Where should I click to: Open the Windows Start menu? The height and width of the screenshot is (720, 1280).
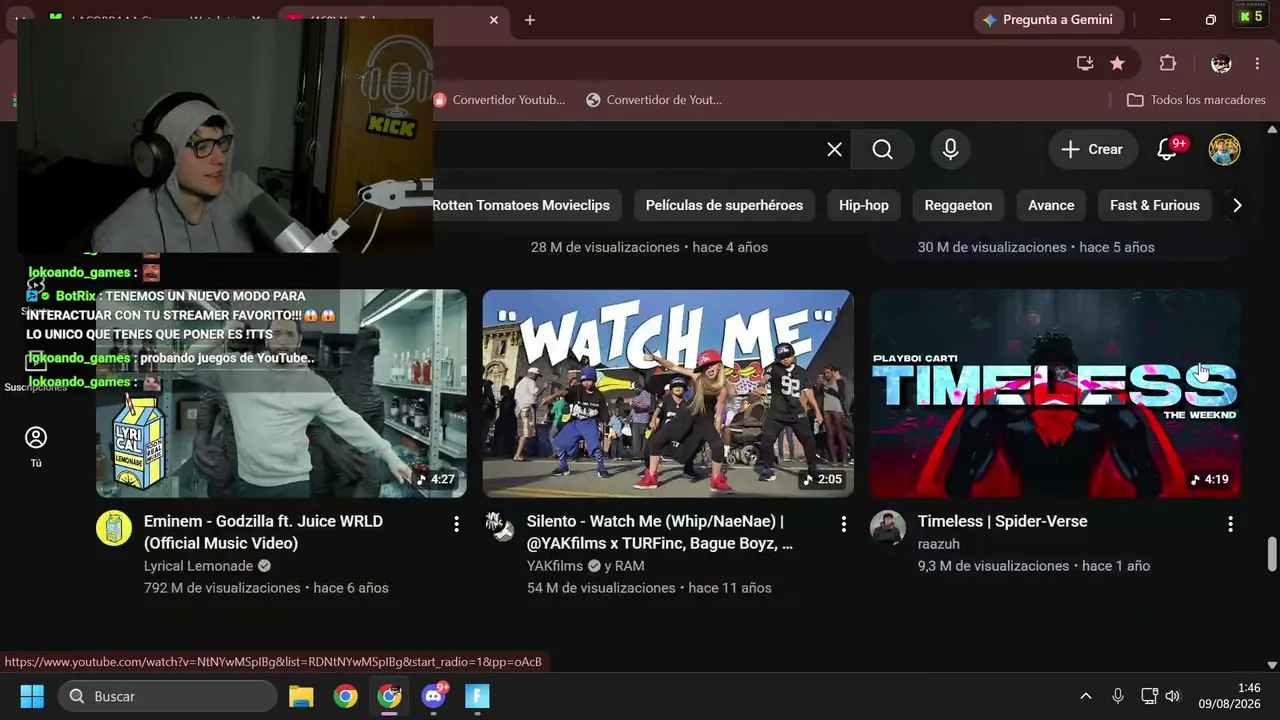(32, 696)
